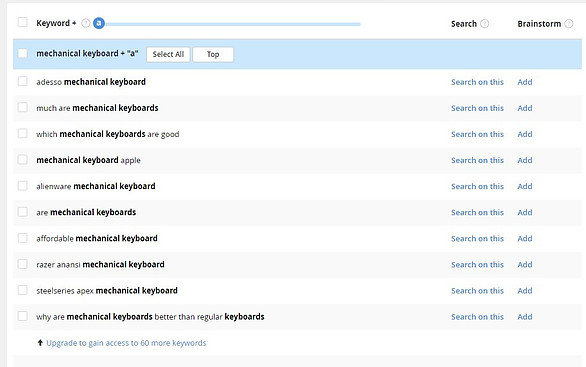Click help icon next to Keyword +
The image size is (586, 367).
[x=86, y=23]
